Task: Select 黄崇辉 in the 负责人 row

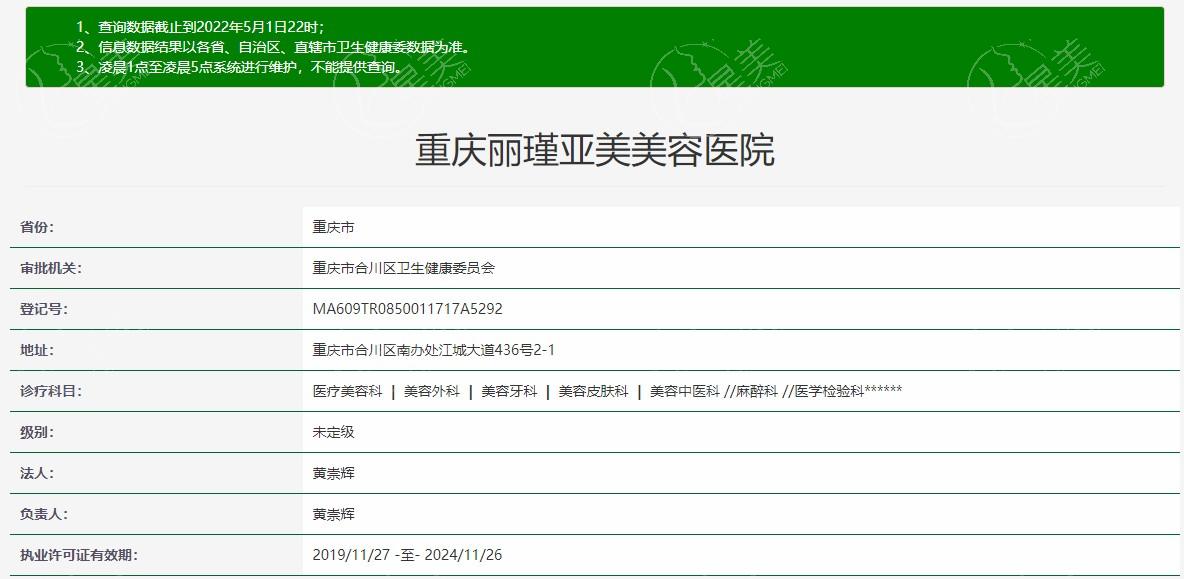Action: click(333, 514)
